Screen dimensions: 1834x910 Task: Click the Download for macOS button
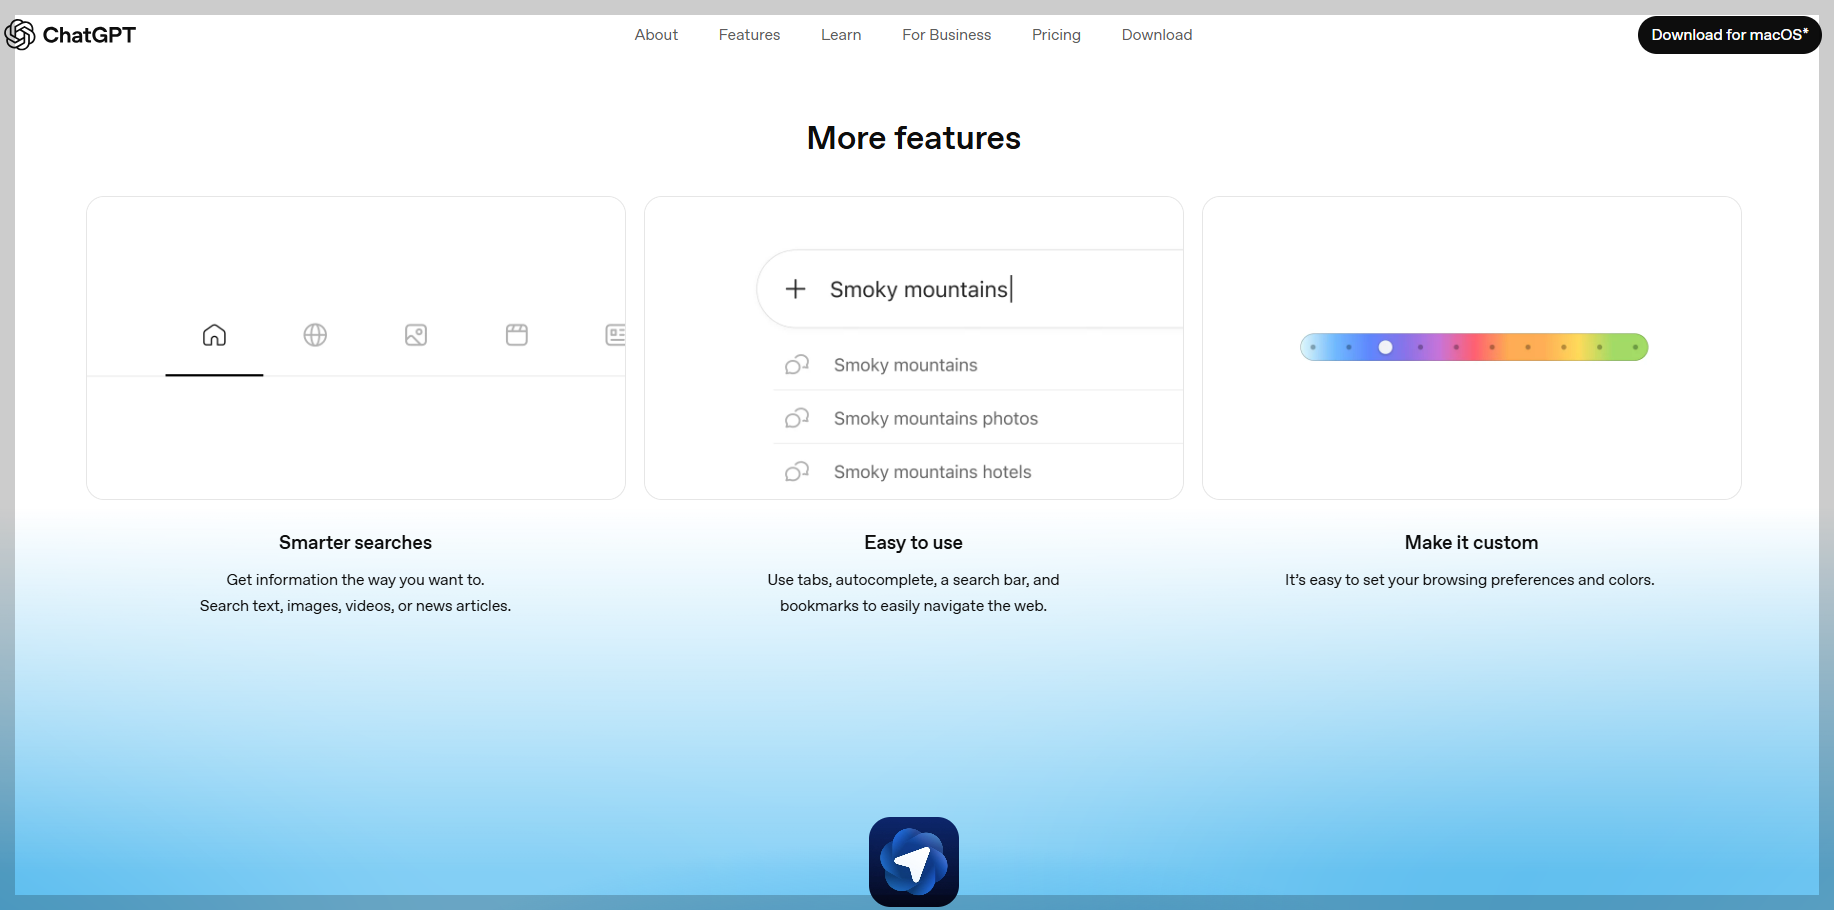pos(1729,34)
